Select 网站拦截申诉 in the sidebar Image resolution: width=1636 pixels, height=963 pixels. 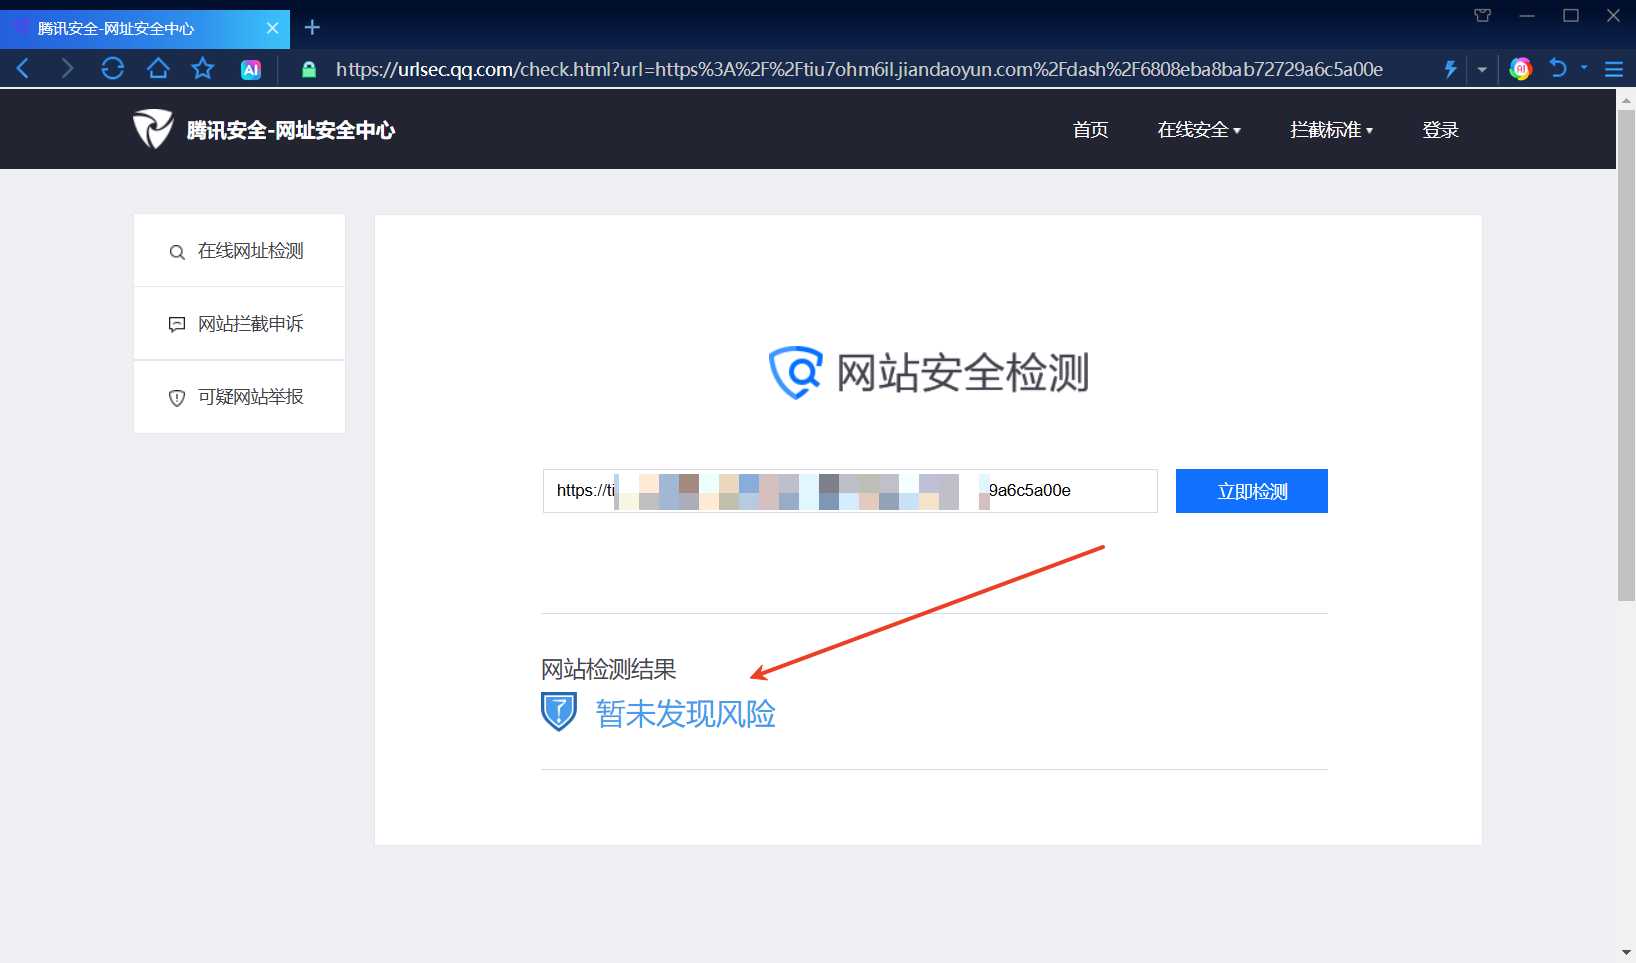point(240,324)
